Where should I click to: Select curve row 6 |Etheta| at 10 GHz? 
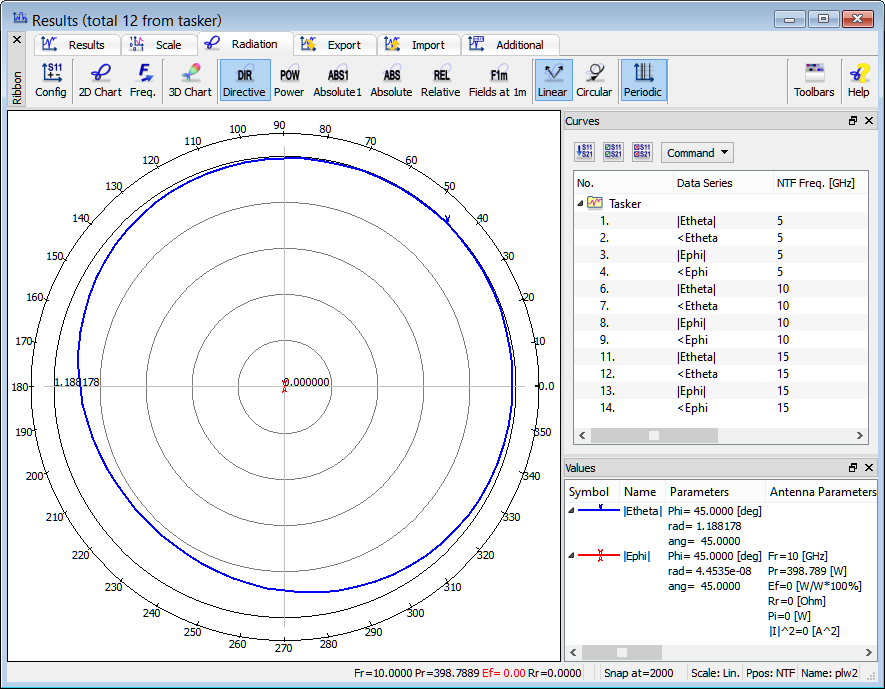click(x=696, y=289)
